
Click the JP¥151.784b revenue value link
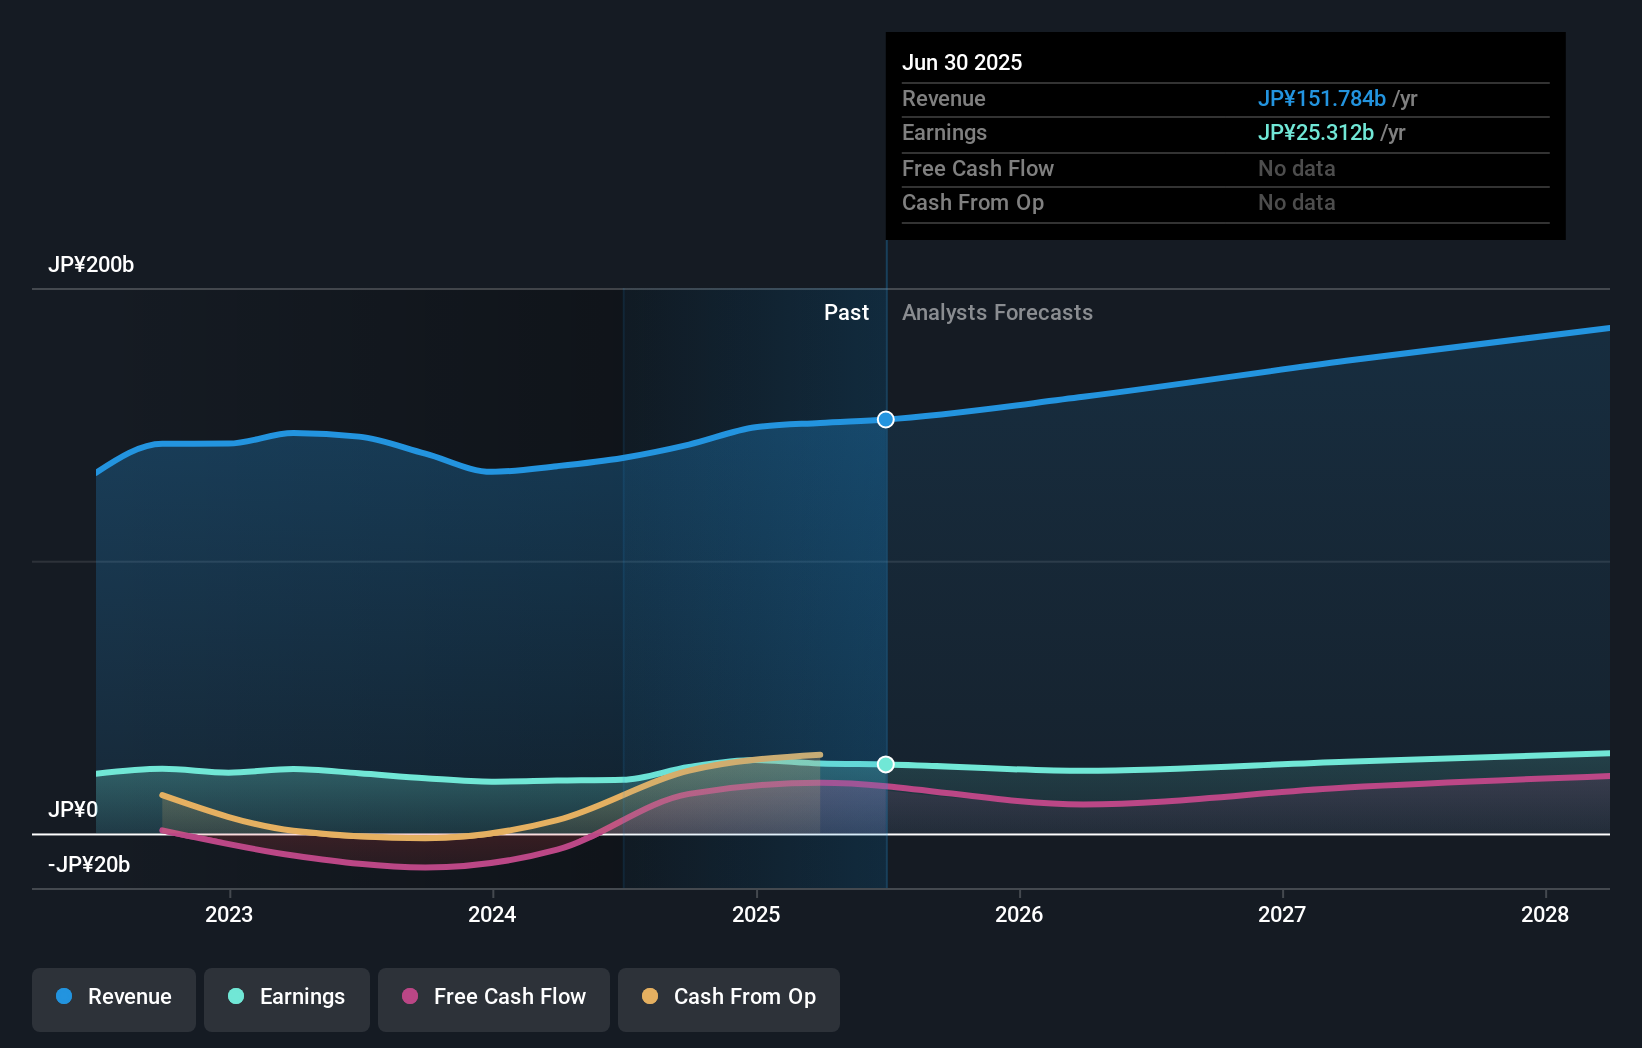tap(1321, 99)
